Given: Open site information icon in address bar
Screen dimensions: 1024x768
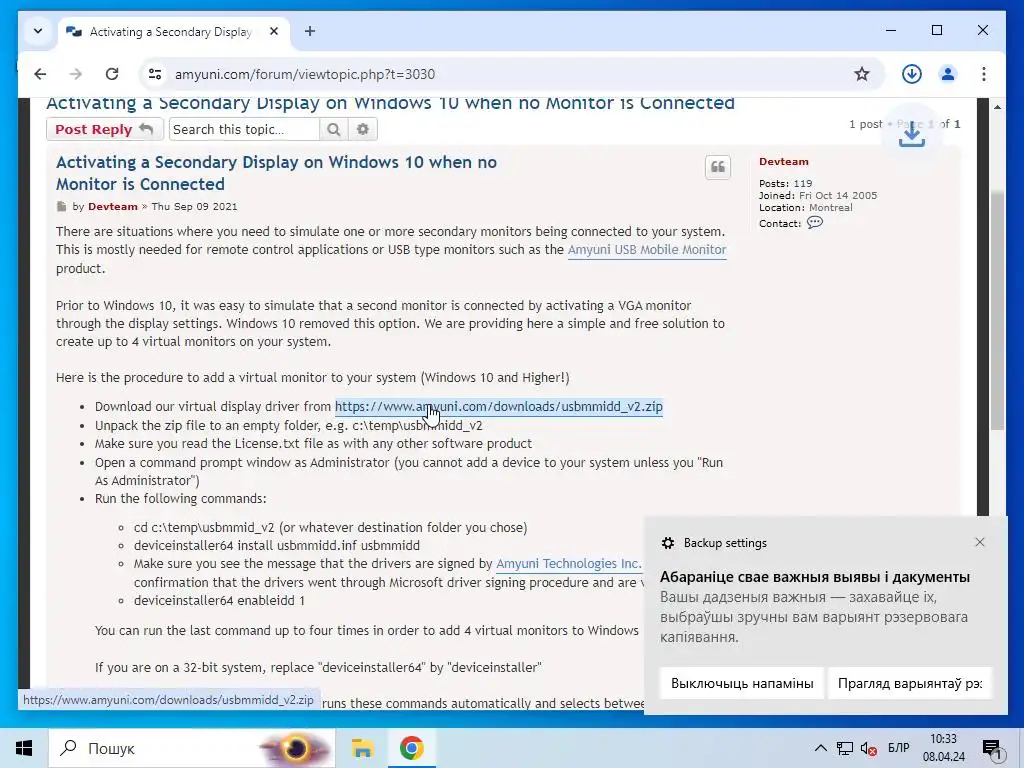Looking at the screenshot, I should click(155, 74).
